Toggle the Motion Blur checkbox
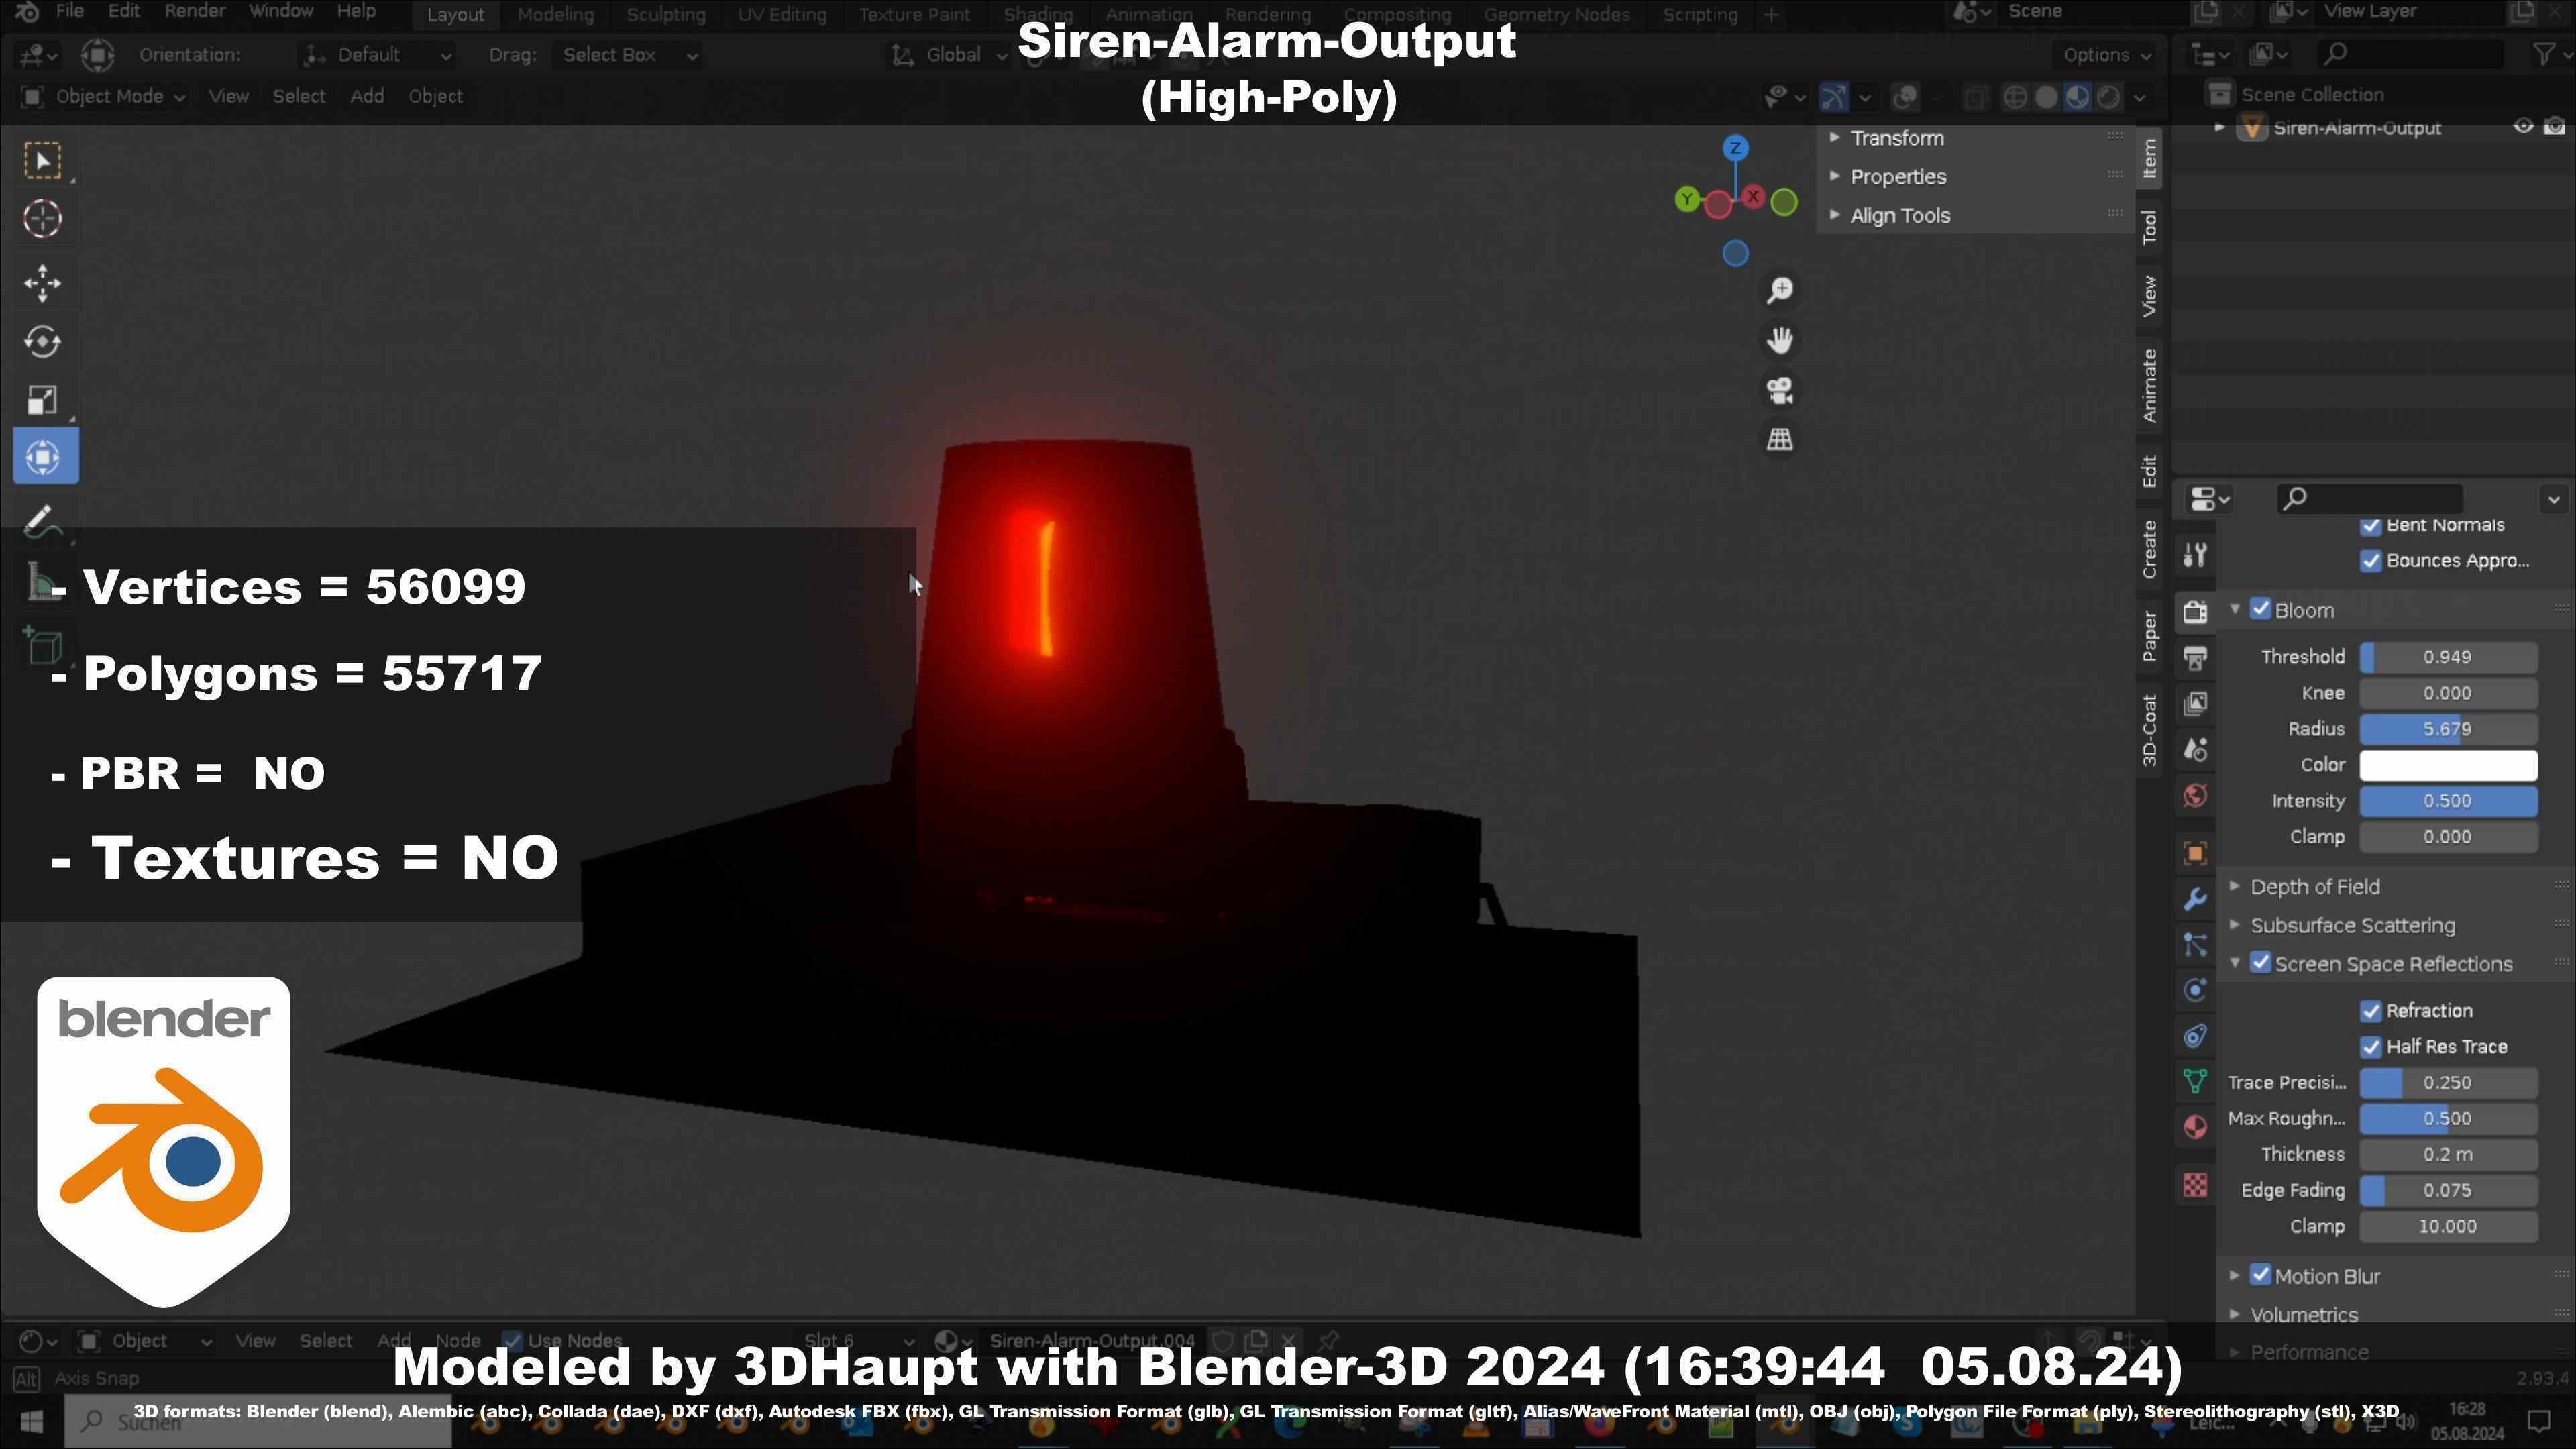 (2260, 1275)
